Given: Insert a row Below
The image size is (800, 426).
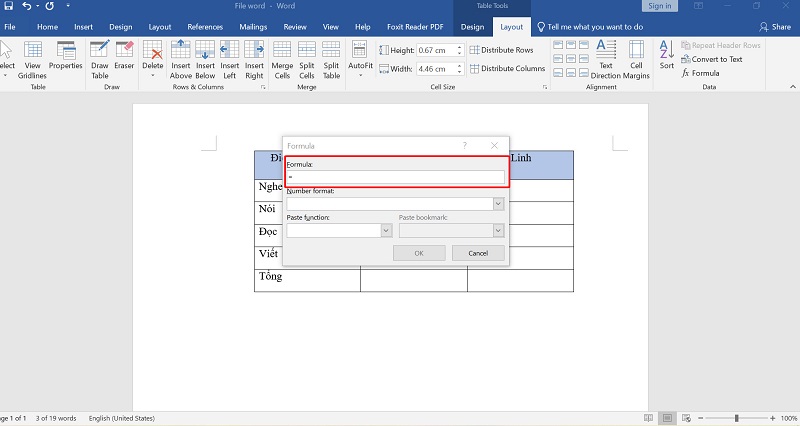Looking at the screenshot, I should pos(205,60).
